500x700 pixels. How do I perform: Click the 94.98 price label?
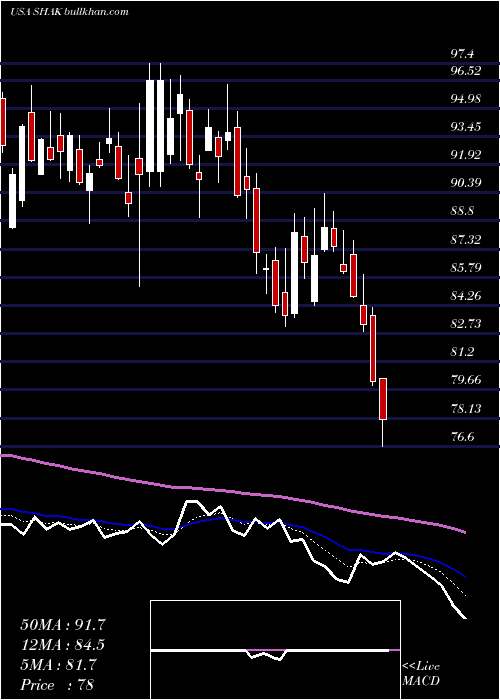pos(466,99)
